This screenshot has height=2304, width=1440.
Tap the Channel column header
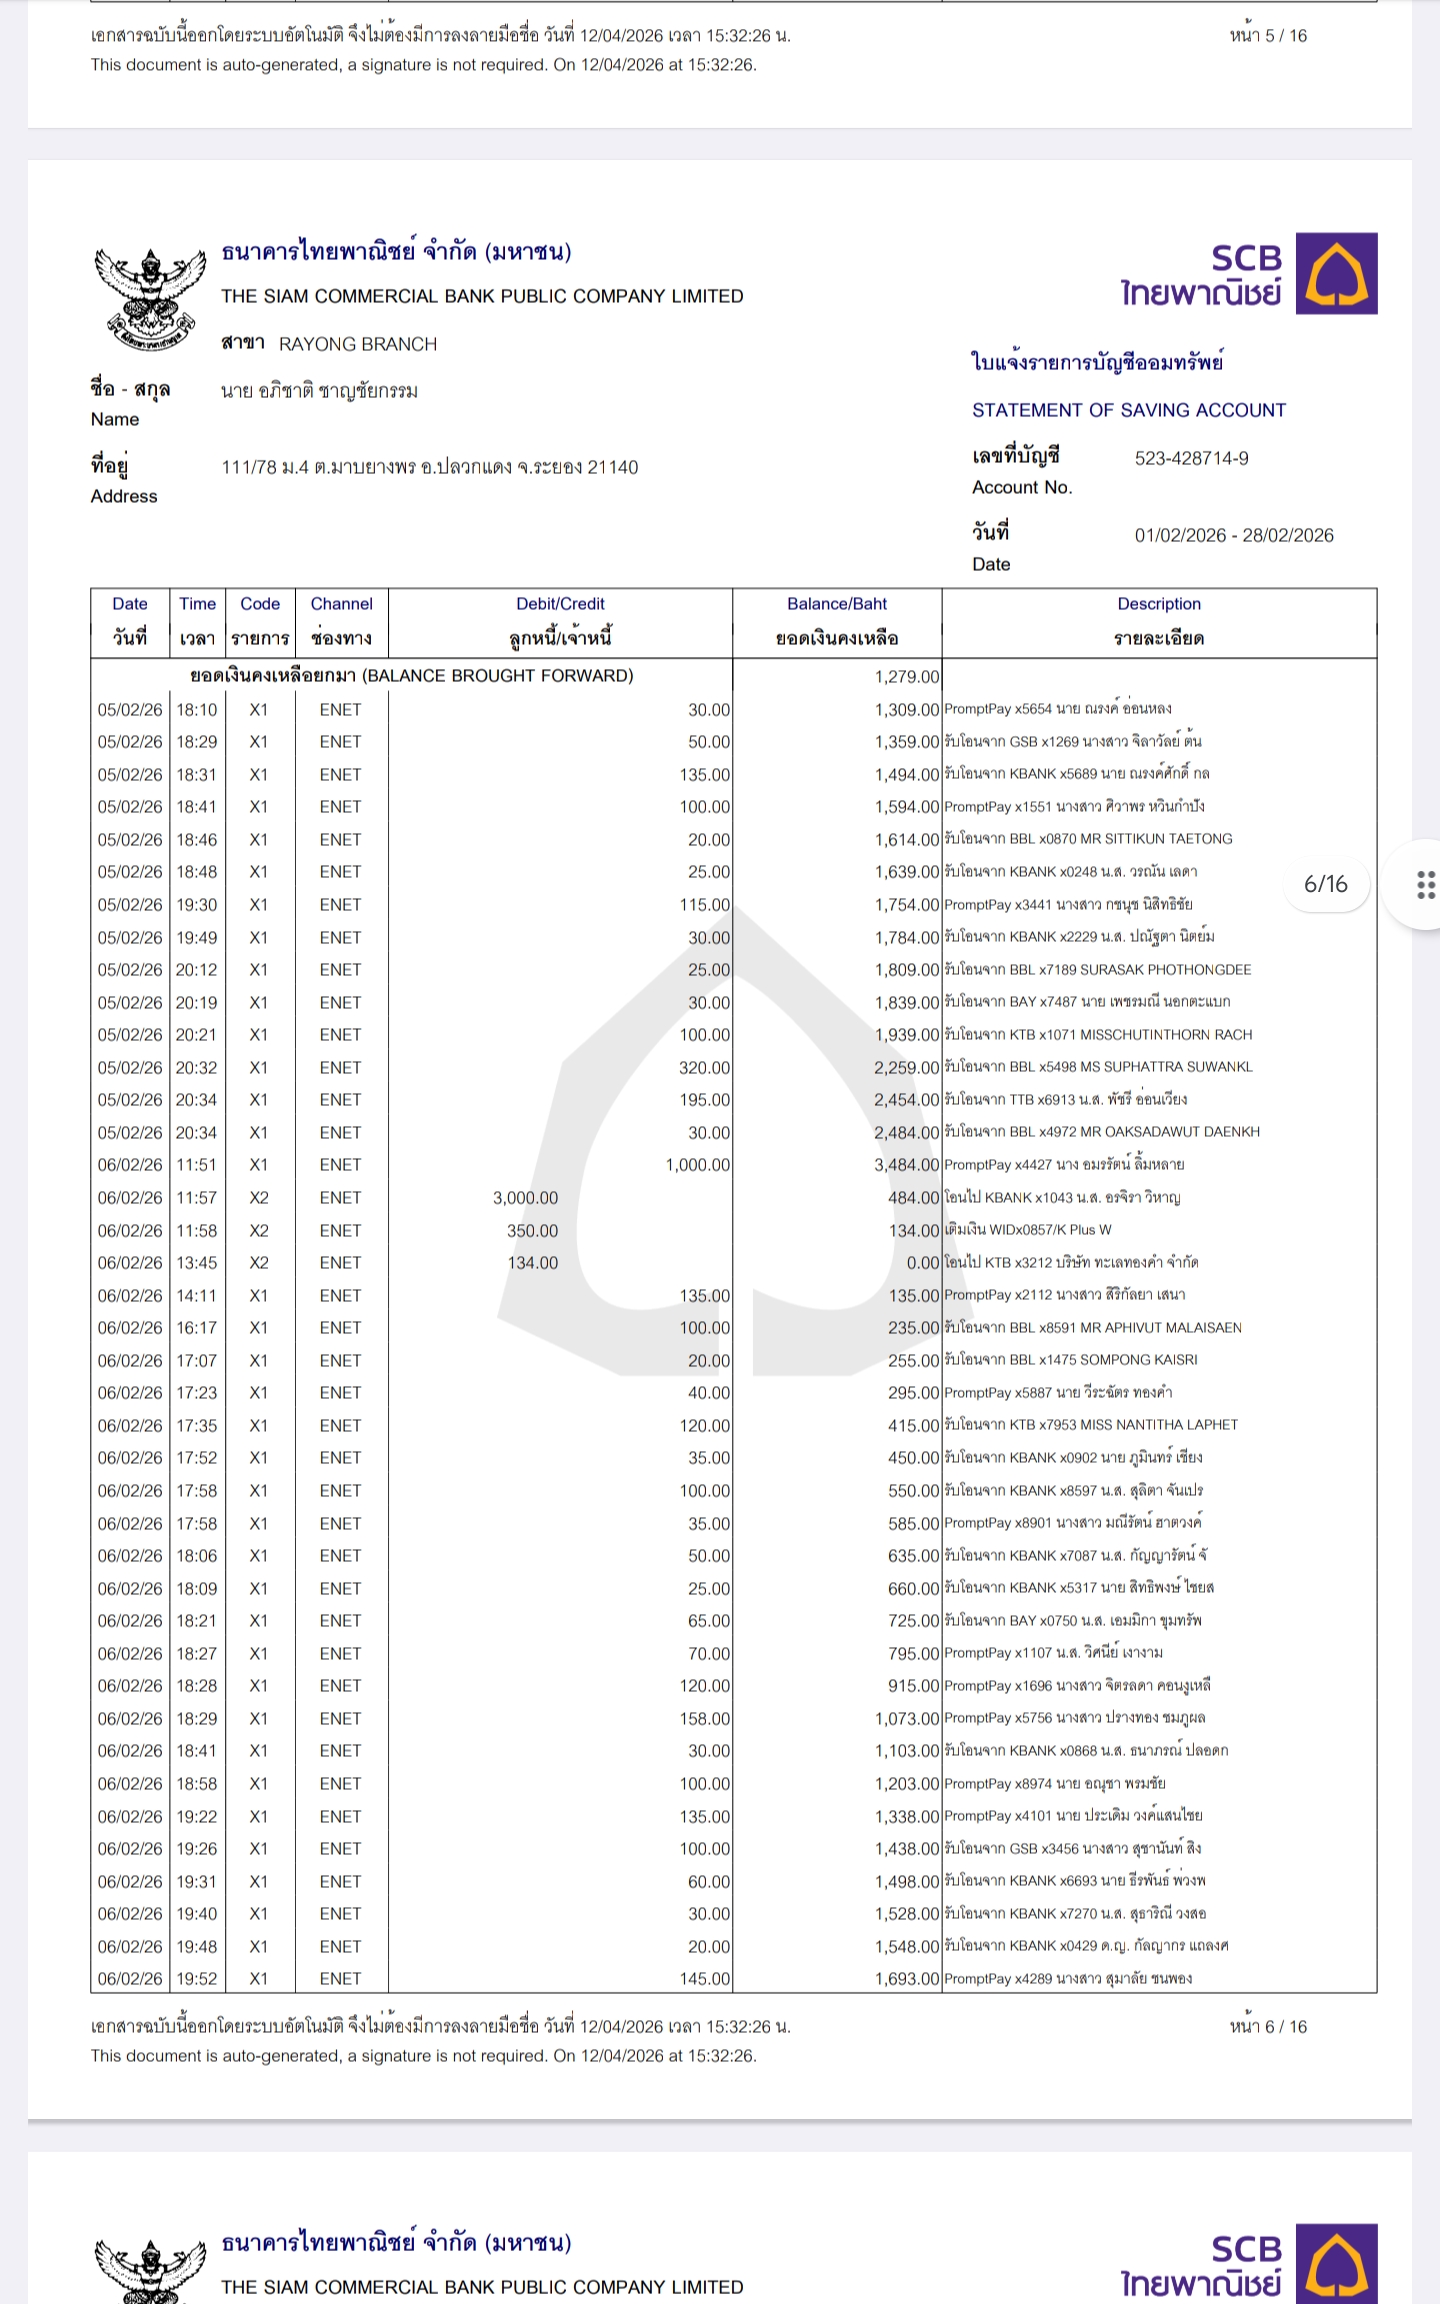click(341, 621)
